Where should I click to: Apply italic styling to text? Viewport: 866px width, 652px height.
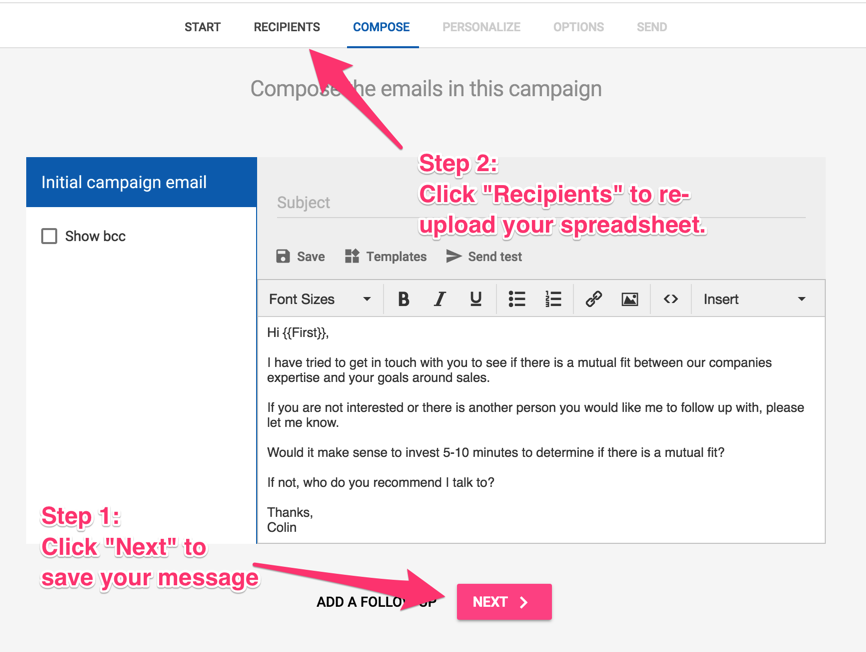click(440, 298)
